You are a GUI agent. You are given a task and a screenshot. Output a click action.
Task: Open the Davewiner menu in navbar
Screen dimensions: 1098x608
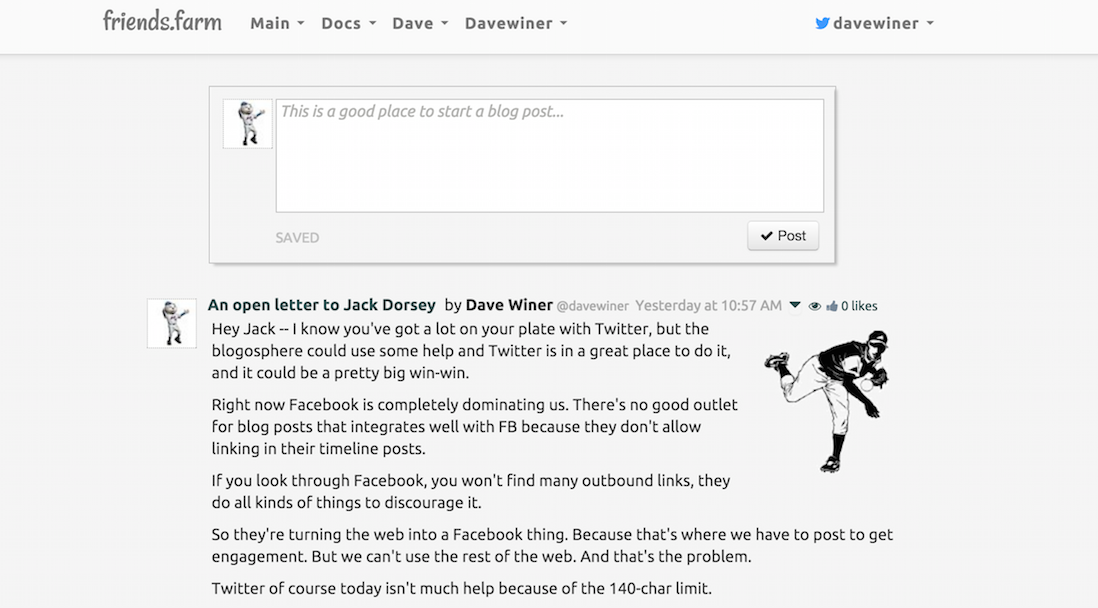pyautogui.click(x=515, y=23)
